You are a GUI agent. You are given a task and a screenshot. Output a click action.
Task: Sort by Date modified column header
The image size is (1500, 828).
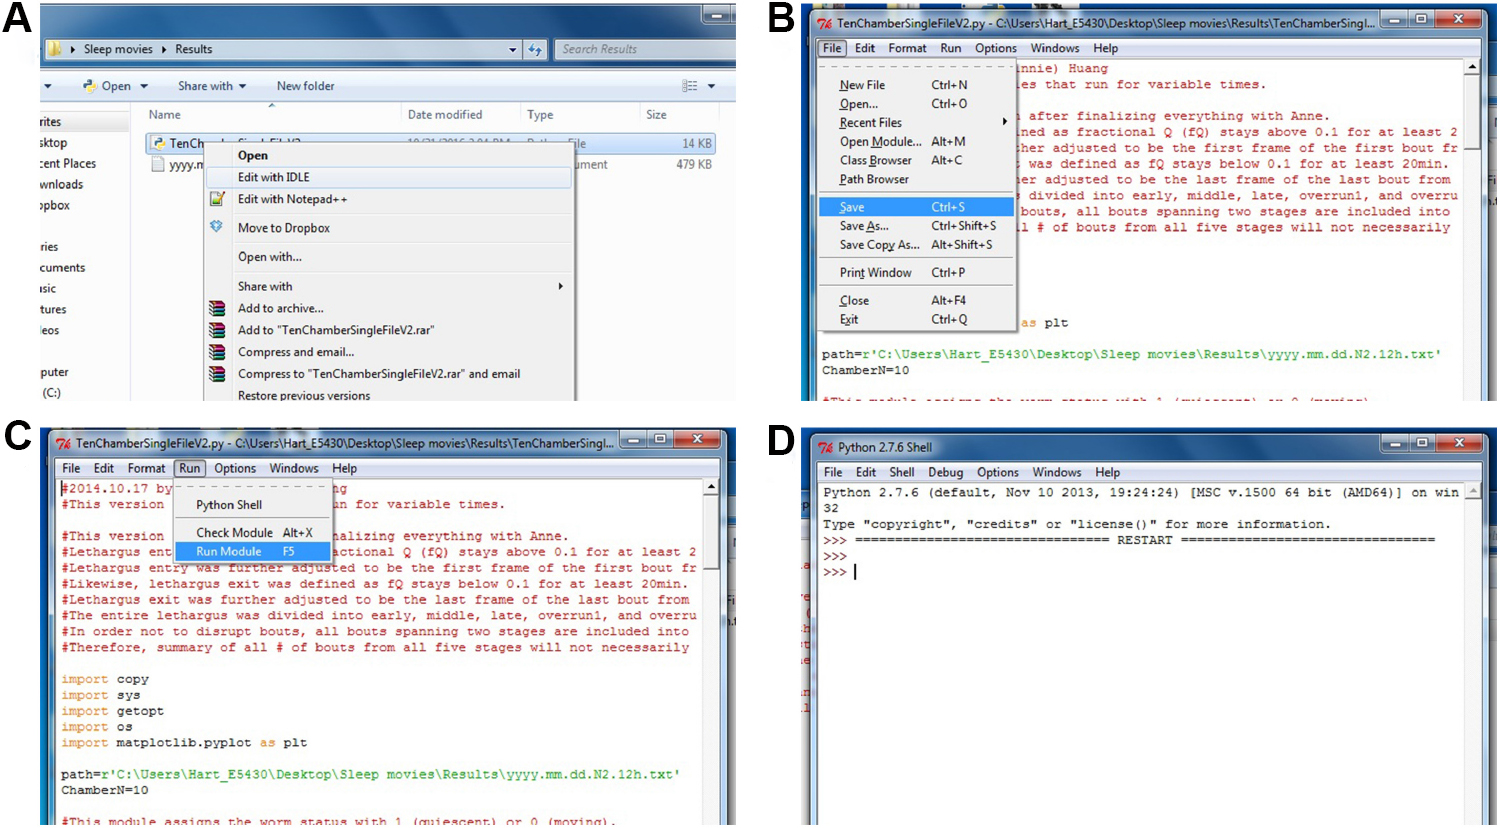pos(445,115)
